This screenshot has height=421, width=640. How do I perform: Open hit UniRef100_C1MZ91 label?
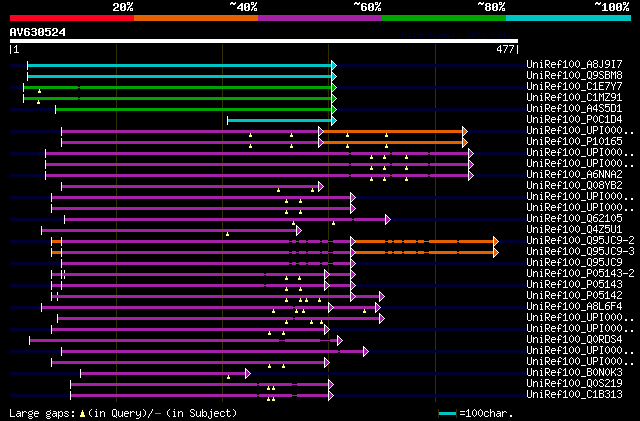574,98
